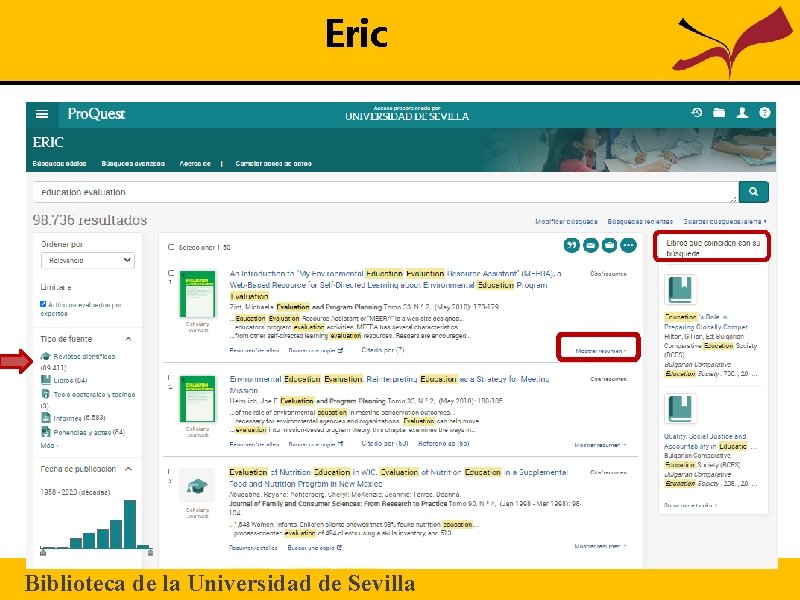Open first book icon in matching books panel
The image size is (800, 600).
click(680, 289)
